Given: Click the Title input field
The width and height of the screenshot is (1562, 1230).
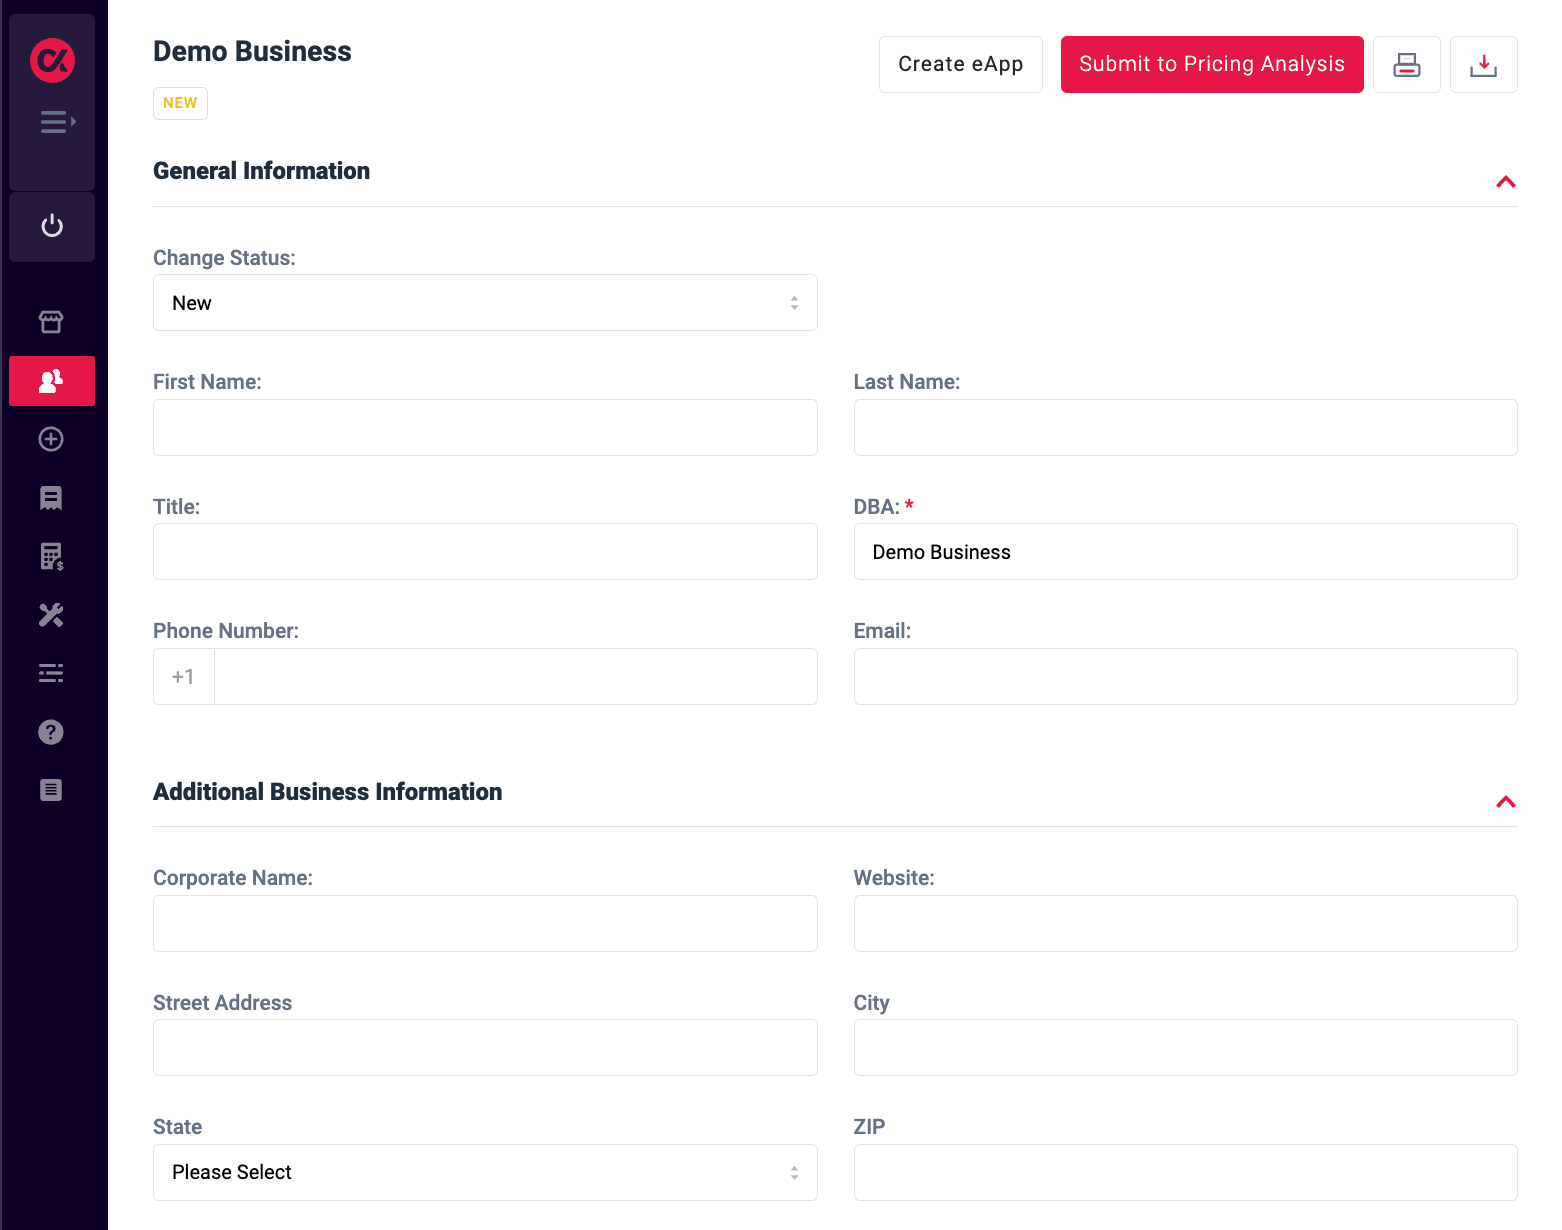Looking at the screenshot, I should point(485,552).
